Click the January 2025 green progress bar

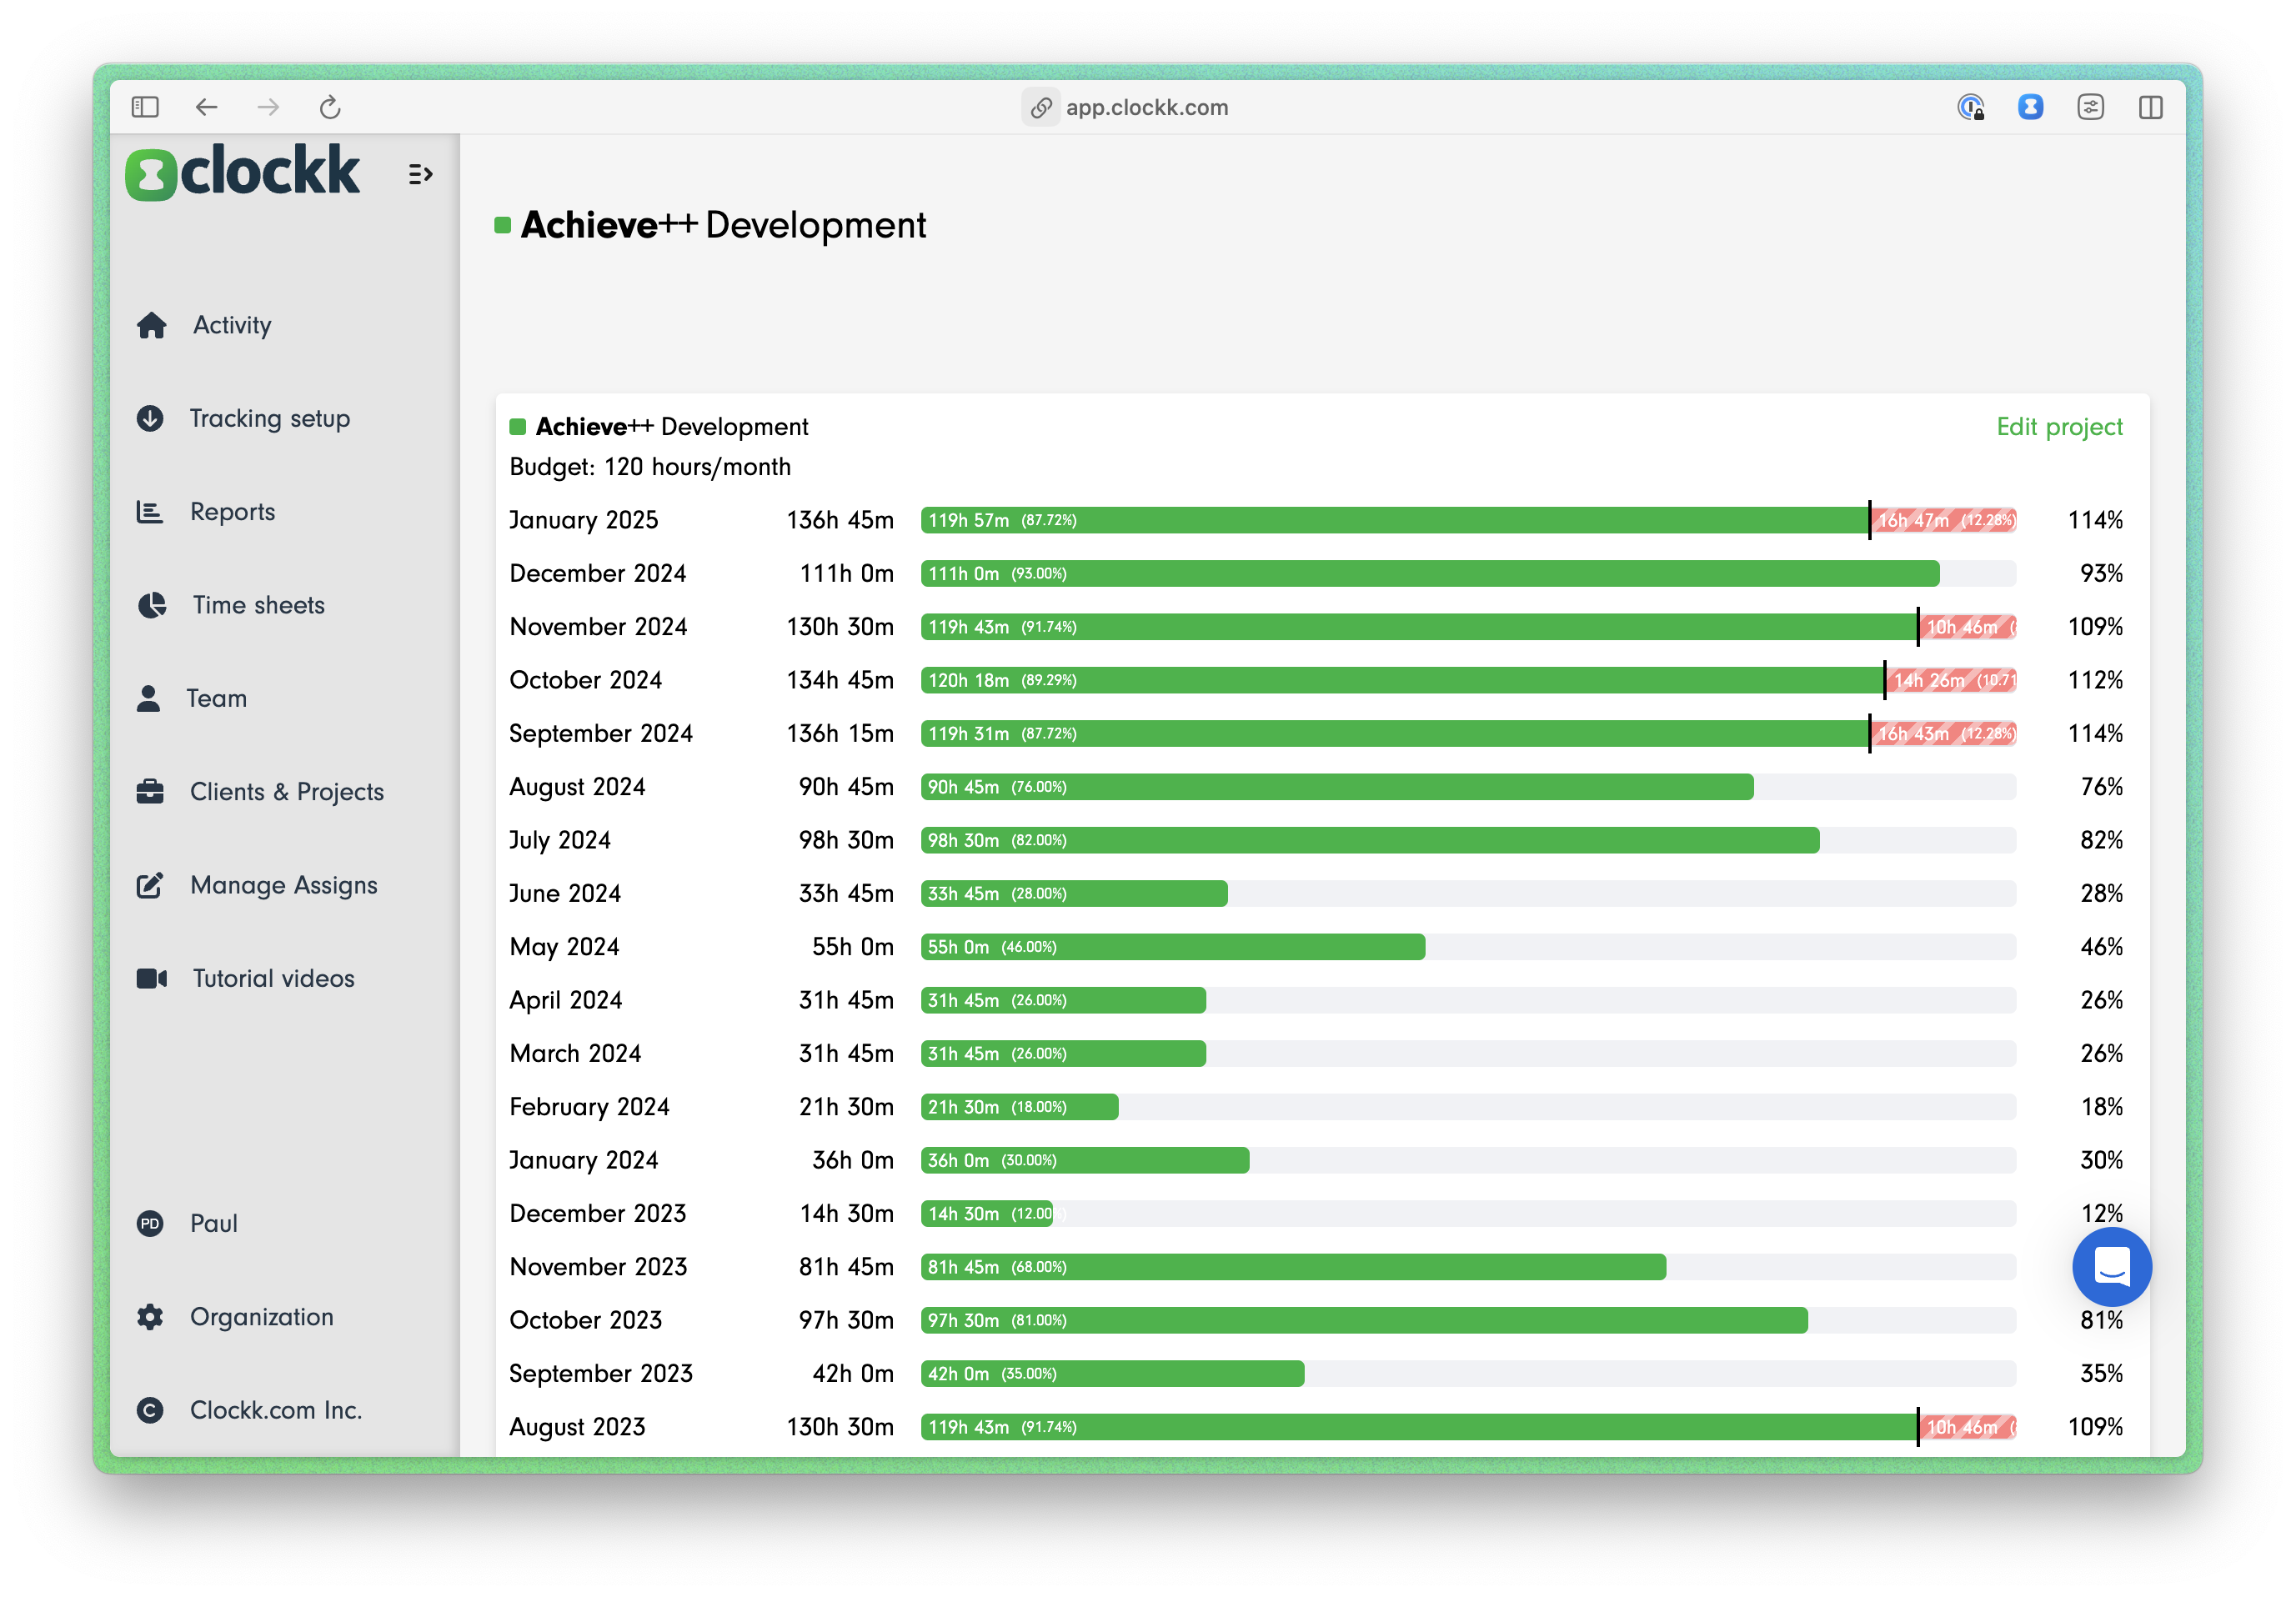click(x=1394, y=520)
